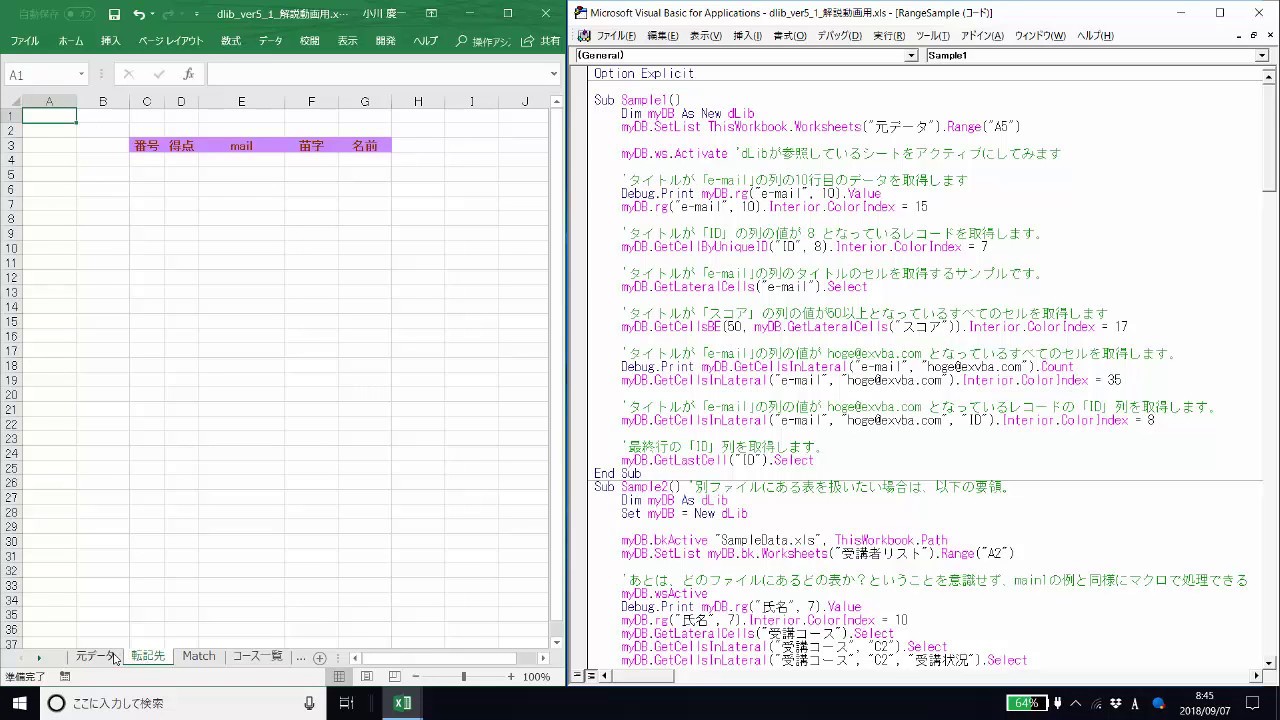Click the macro record icon in status bar
The width and height of the screenshot is (1280, 720).
(65, 676)
